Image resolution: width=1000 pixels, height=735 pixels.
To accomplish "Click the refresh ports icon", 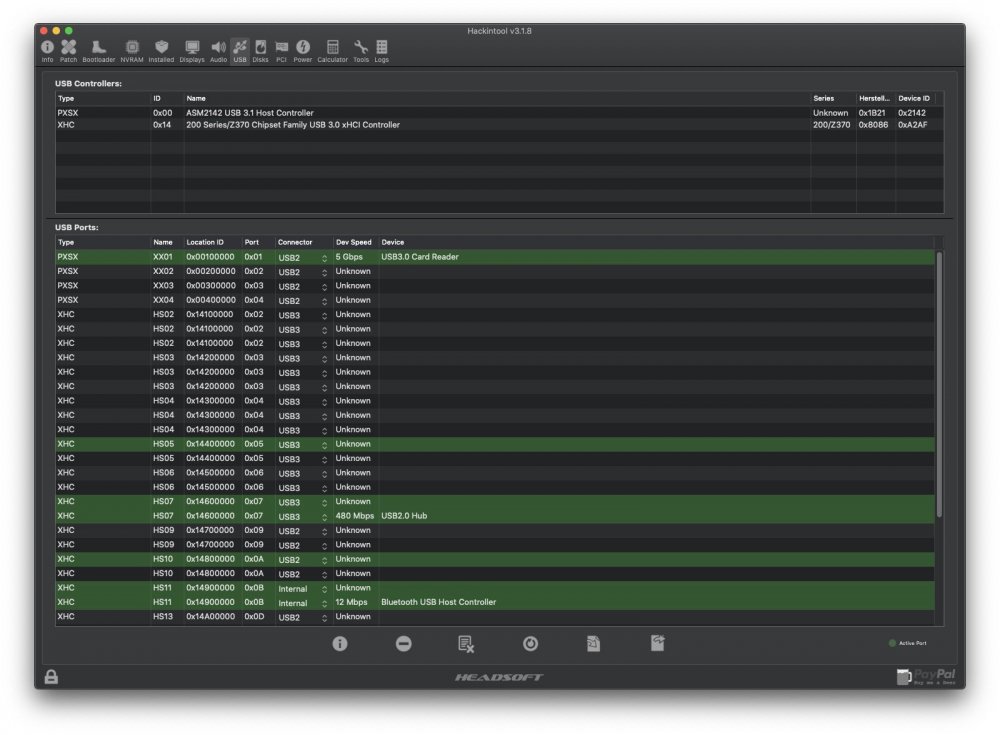I will tap(531, 644).
